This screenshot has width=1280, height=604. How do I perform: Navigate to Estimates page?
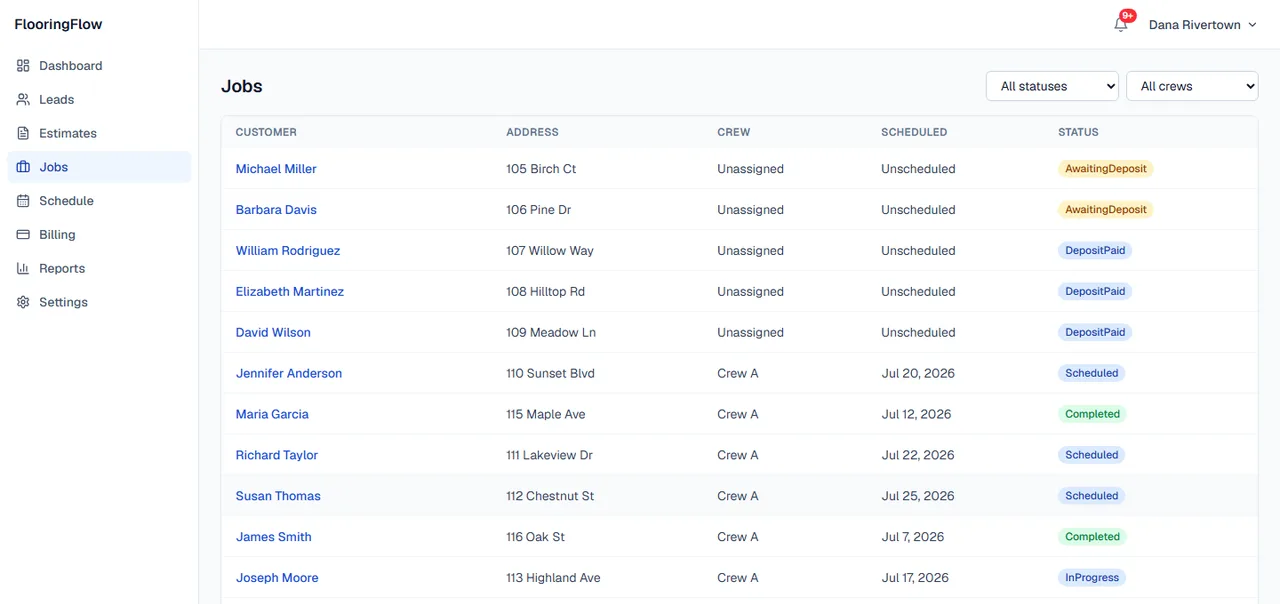pyautogui.click(x=99, y=133)
